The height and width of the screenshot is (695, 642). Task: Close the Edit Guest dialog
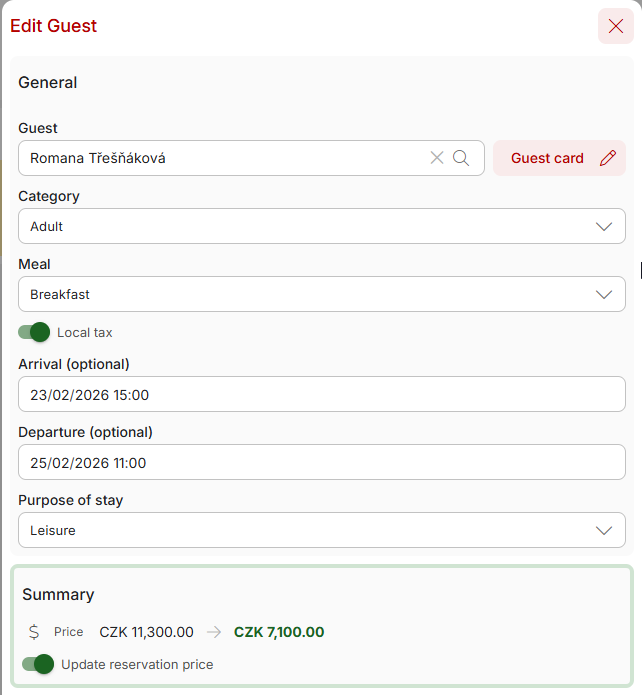tap(615, 26)
